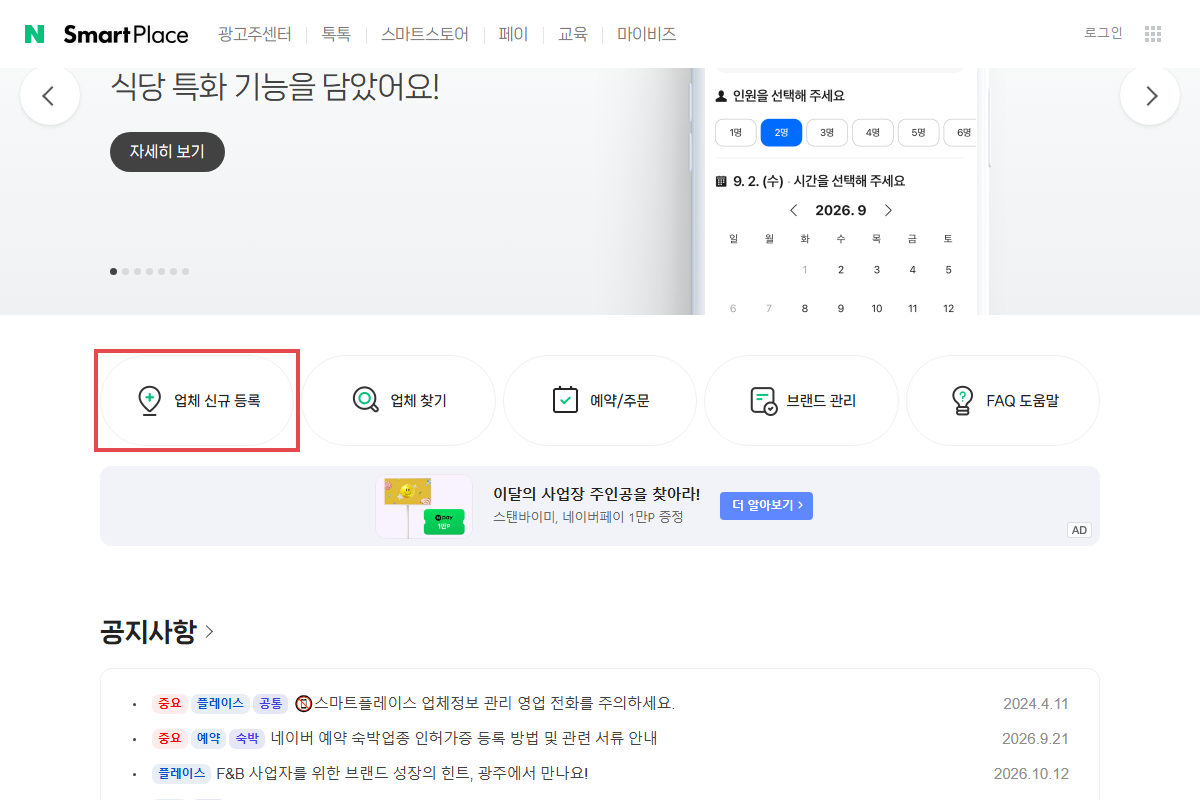This screenshot has width=1200, height=800.
Task: Click 브랜드 관리 button
Action: point(802,400)
